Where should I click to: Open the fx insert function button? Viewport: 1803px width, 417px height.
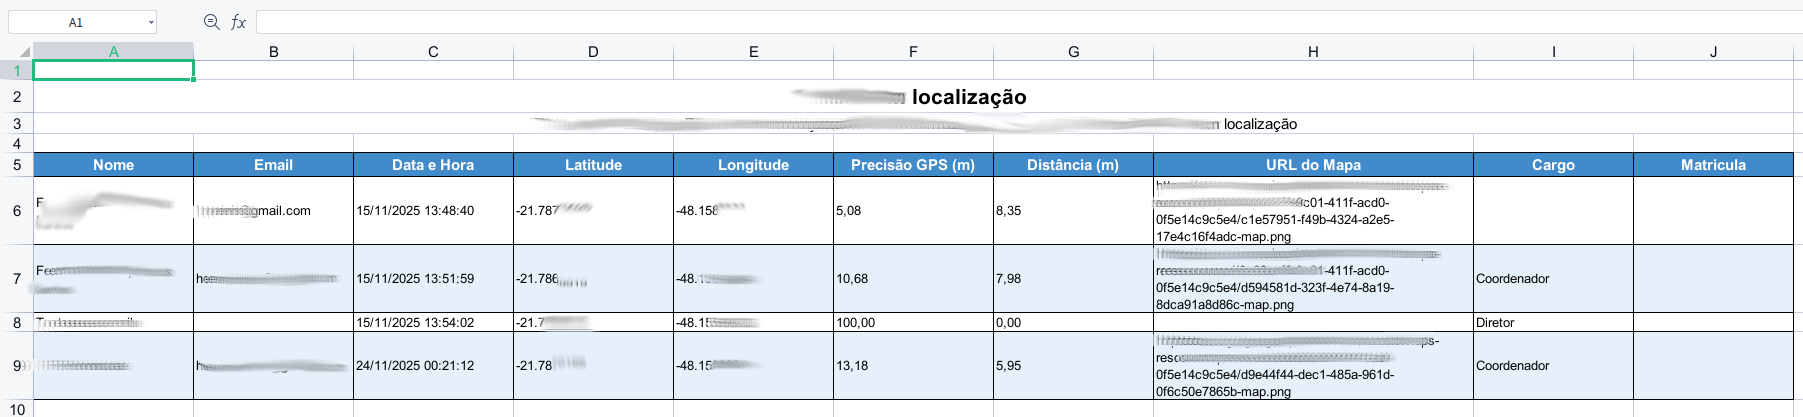pos(238,22)
